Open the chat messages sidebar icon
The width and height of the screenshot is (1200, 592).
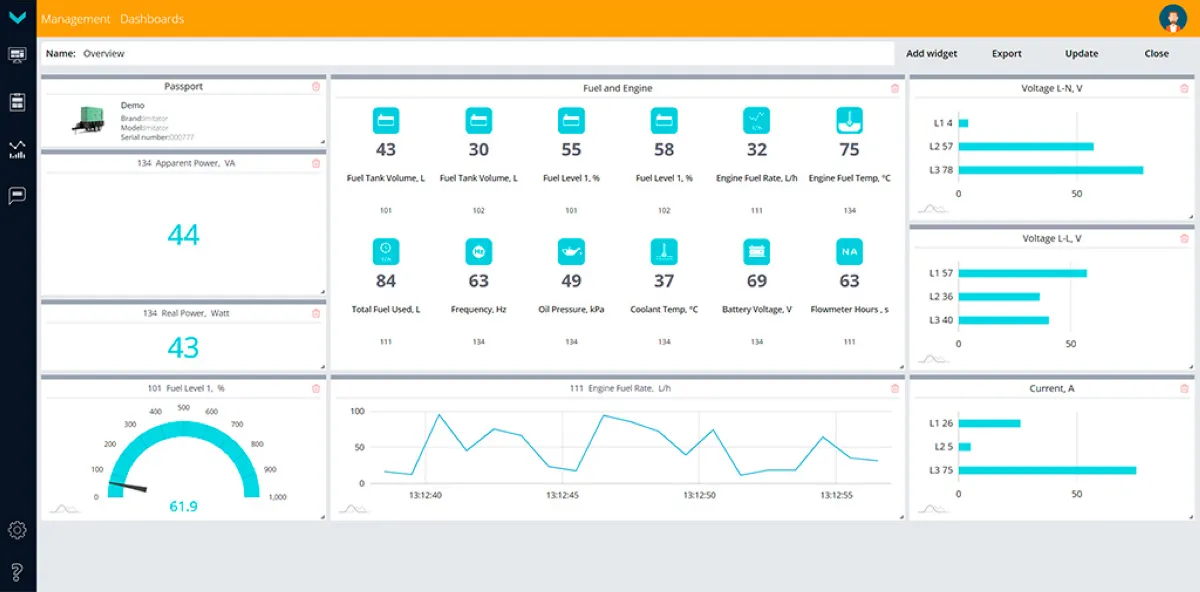[17, 196]
